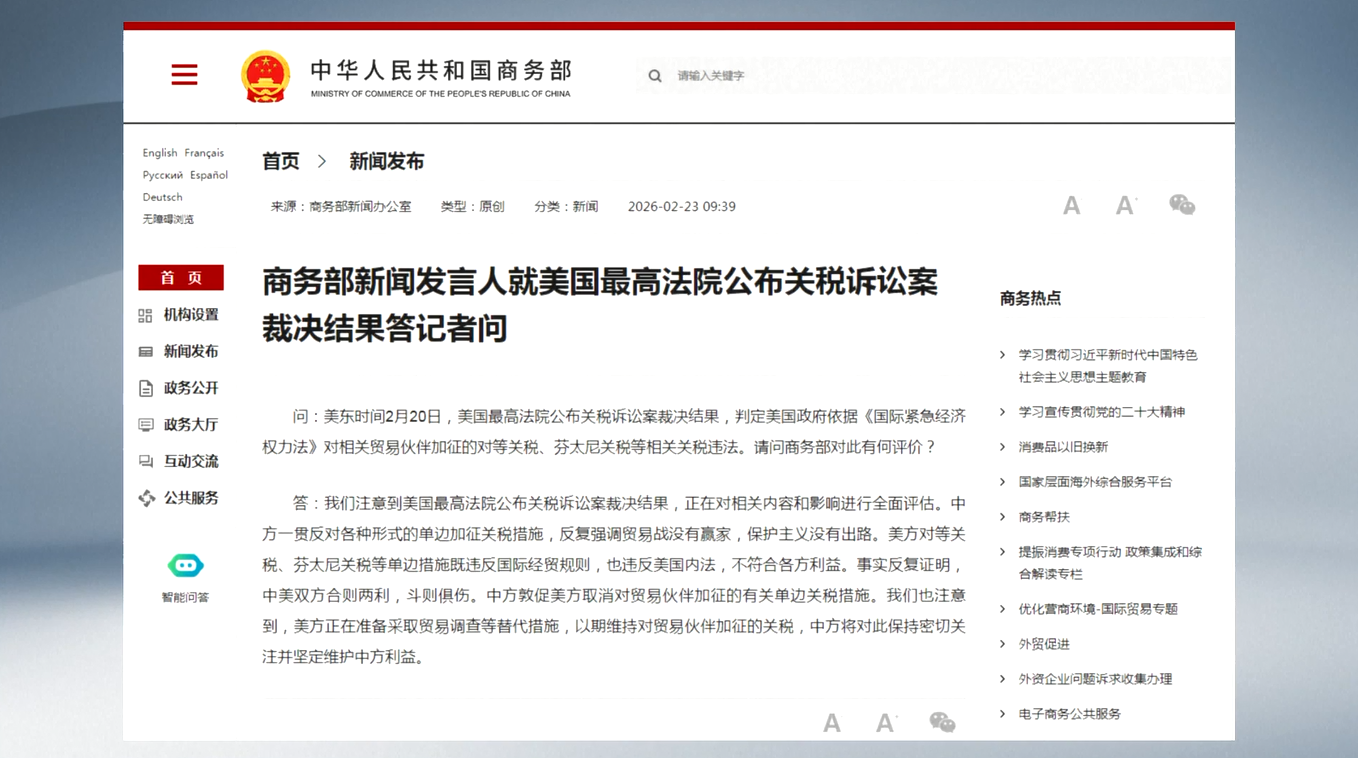
Task: Click the top decrease font size icon
Action: tap(1071, 206)
